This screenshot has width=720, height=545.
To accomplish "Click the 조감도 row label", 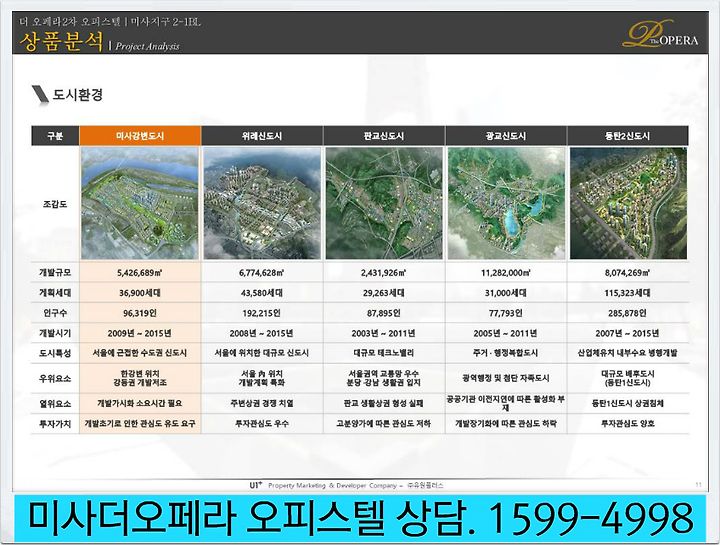I will 55,204.
